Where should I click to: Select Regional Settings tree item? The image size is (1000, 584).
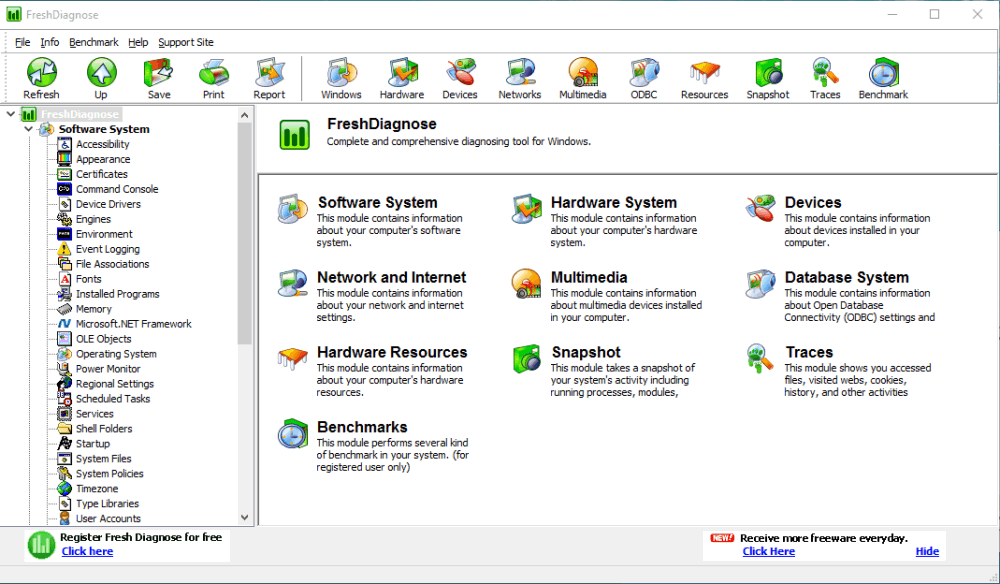click(115, 384)
